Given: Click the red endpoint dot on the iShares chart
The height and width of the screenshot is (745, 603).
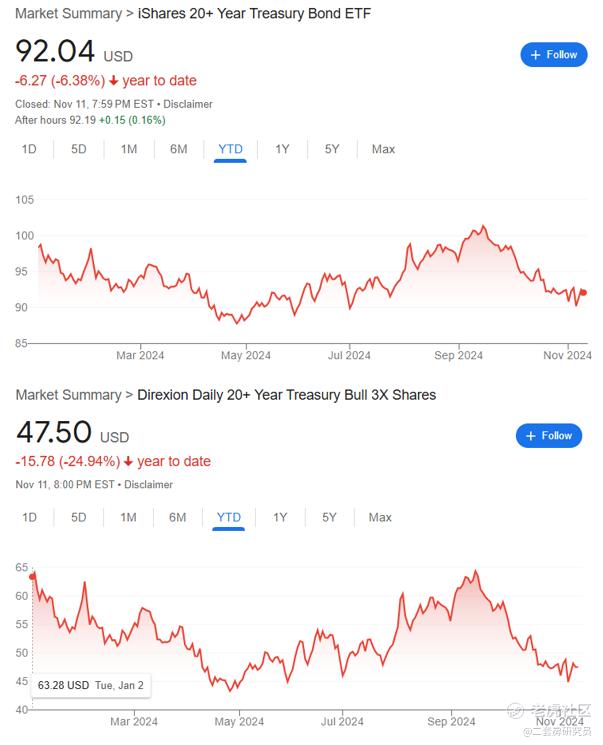Looking at the screenshot, I should 584,293.
